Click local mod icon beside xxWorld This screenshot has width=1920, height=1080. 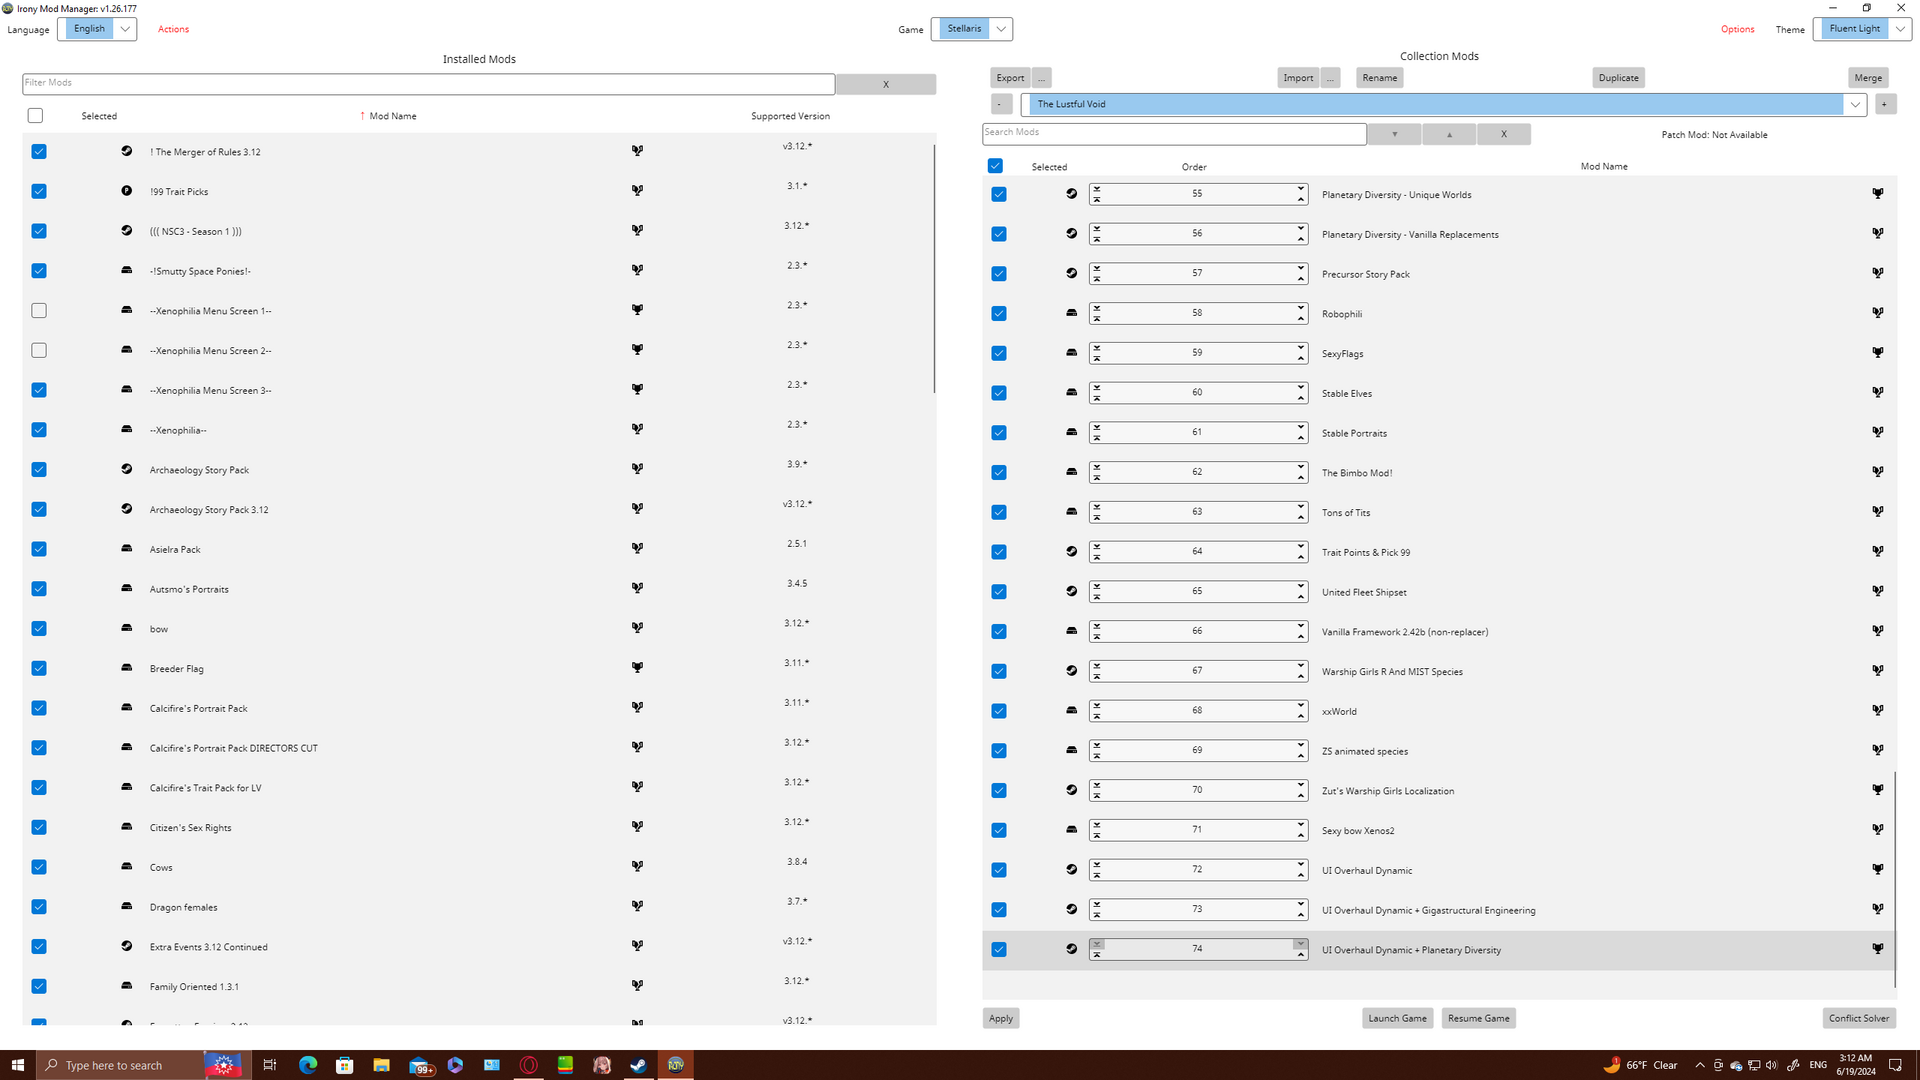tap(1071, 711)
